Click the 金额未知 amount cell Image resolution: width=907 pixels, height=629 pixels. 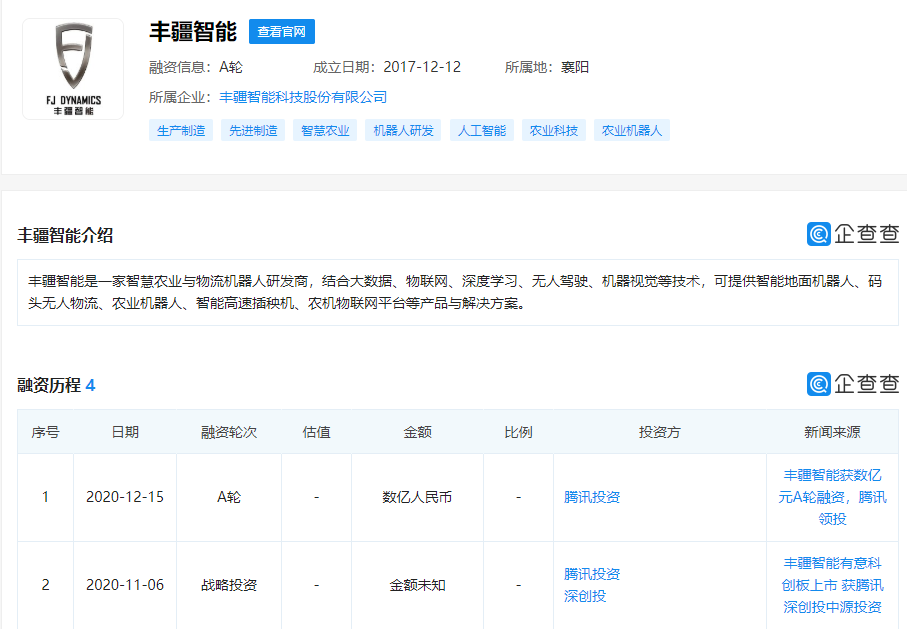tap(417, 585)
